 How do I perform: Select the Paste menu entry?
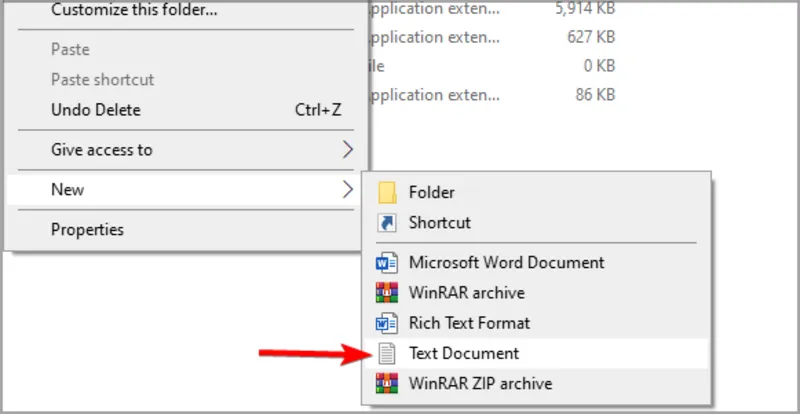70,49
